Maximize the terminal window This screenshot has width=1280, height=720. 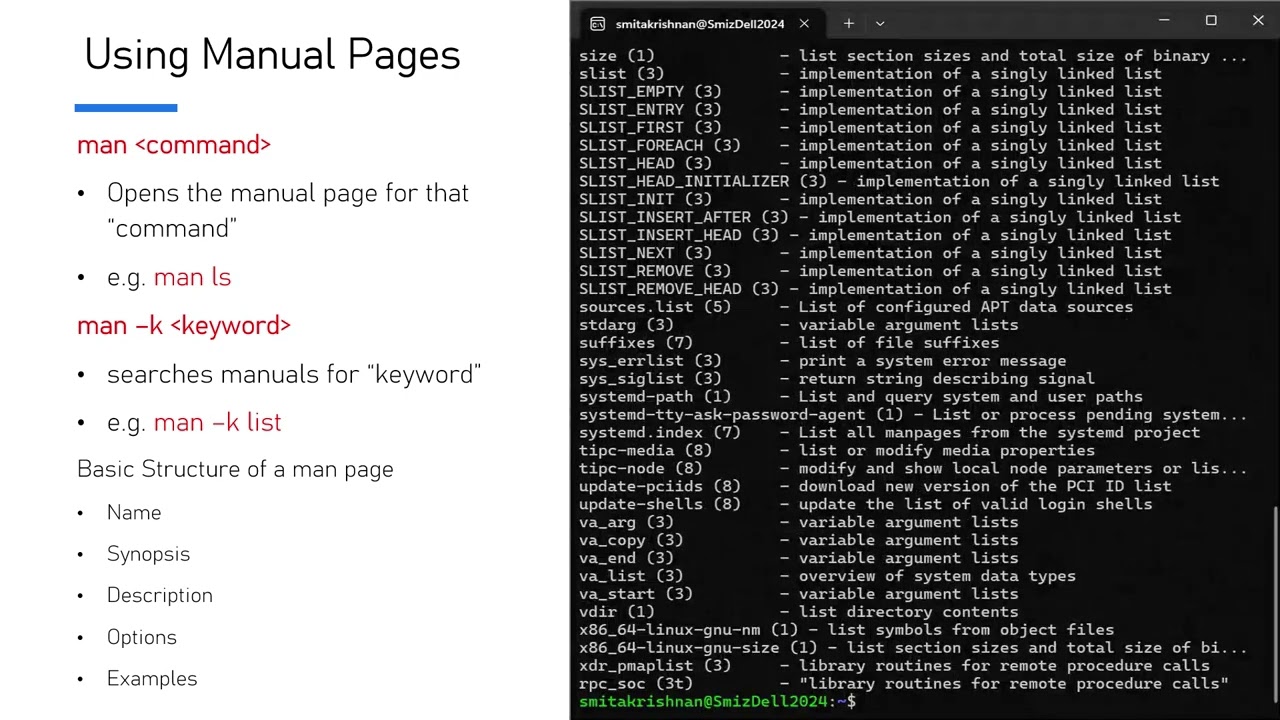(x=1211, y=20)
